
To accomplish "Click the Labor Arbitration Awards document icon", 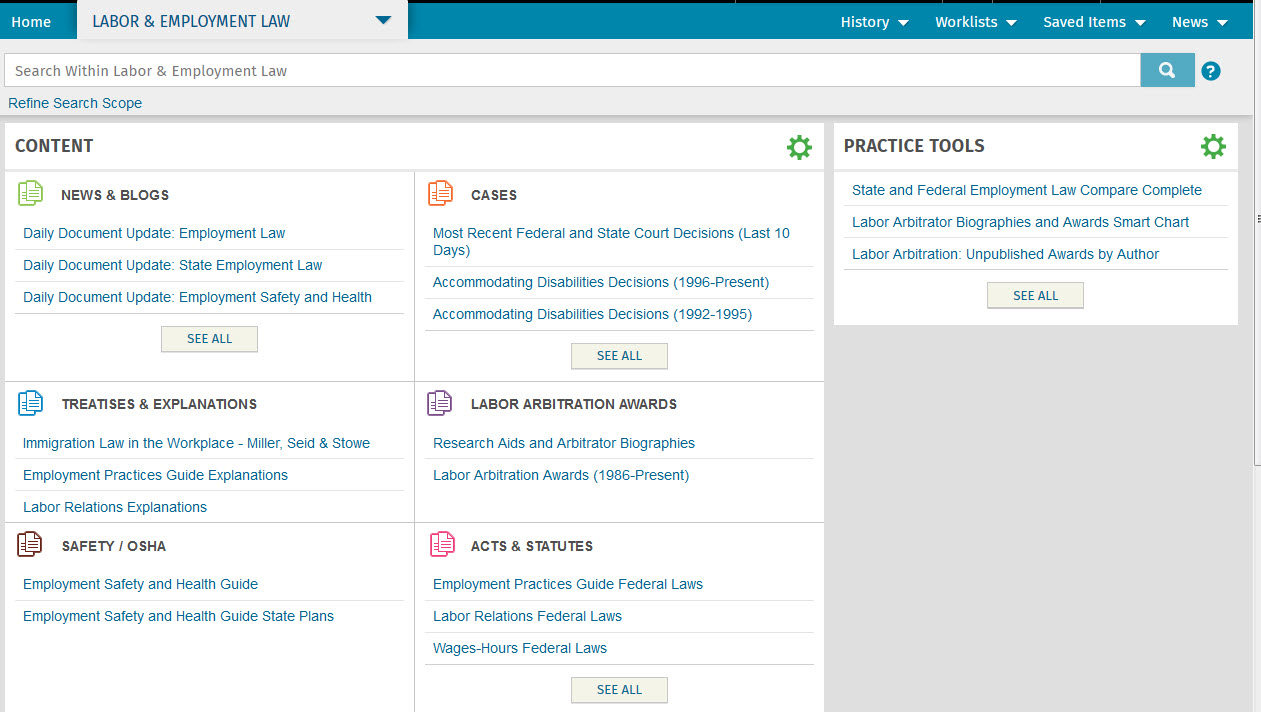I will click(x=440, y=404).
